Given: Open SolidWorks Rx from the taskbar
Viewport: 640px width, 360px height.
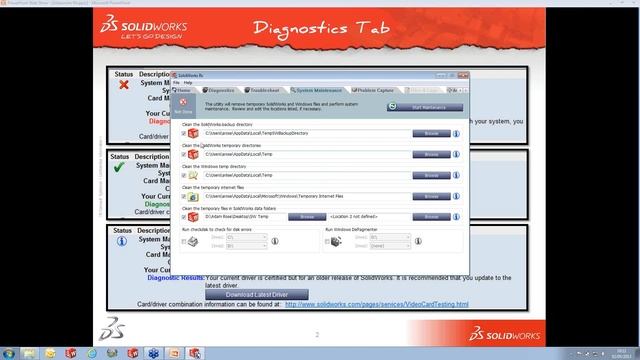Looking at the screenshot, I should click(195, 353).
